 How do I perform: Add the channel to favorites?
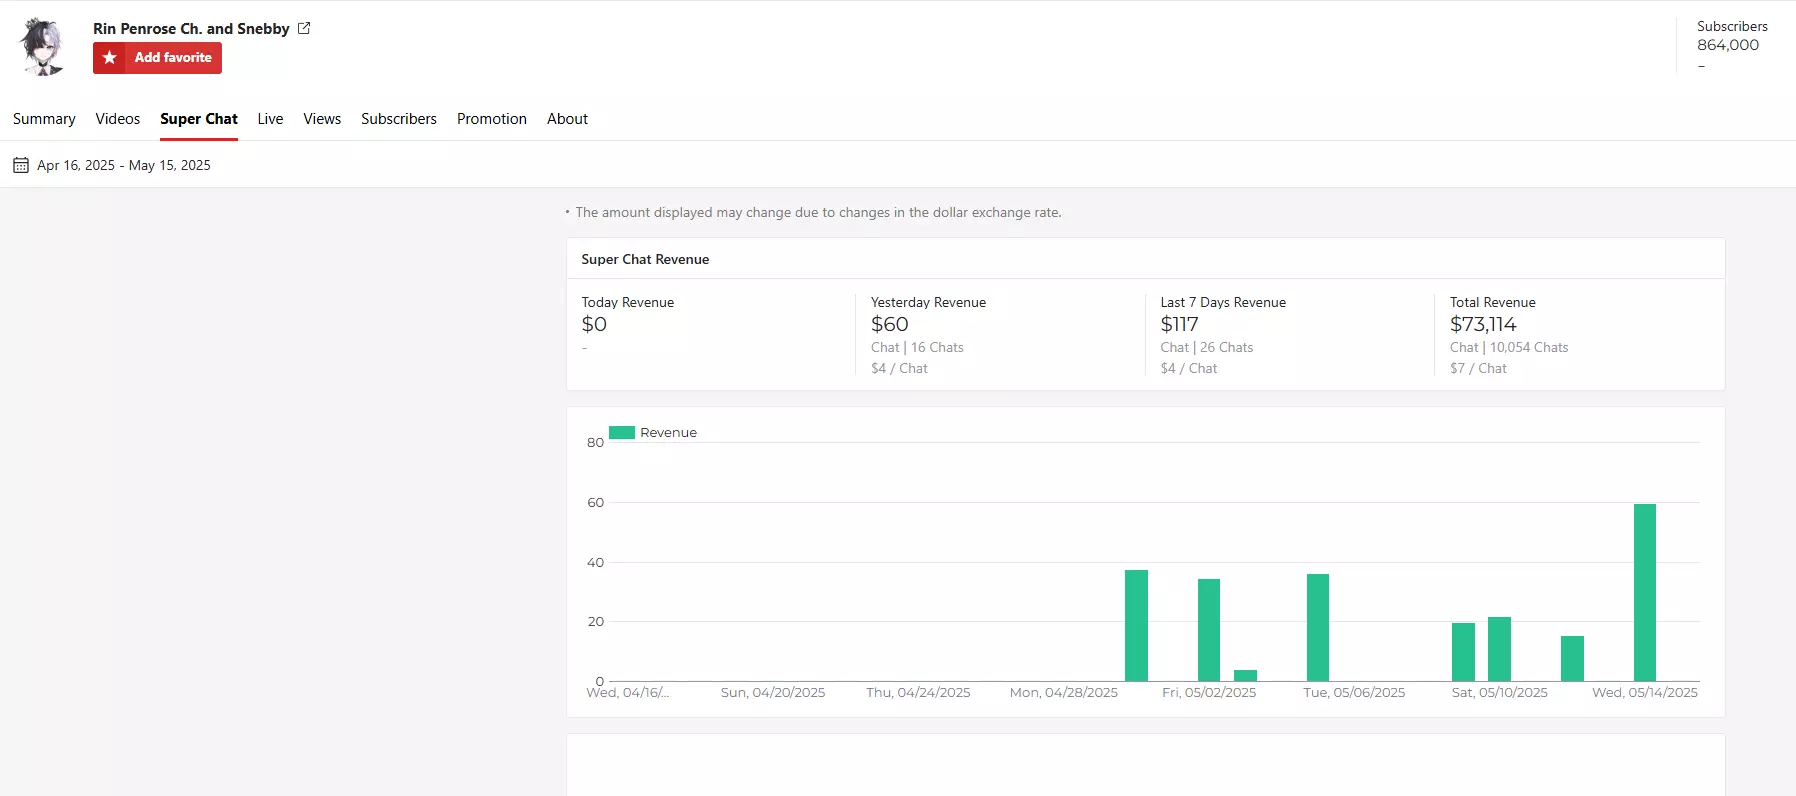157,58
